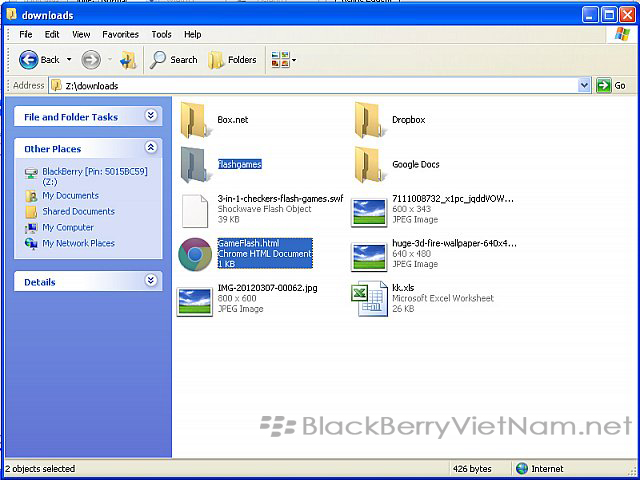This screenshot has height=480, width=640.
Task: Maximize the downloads window
Action: click(609, 16)
